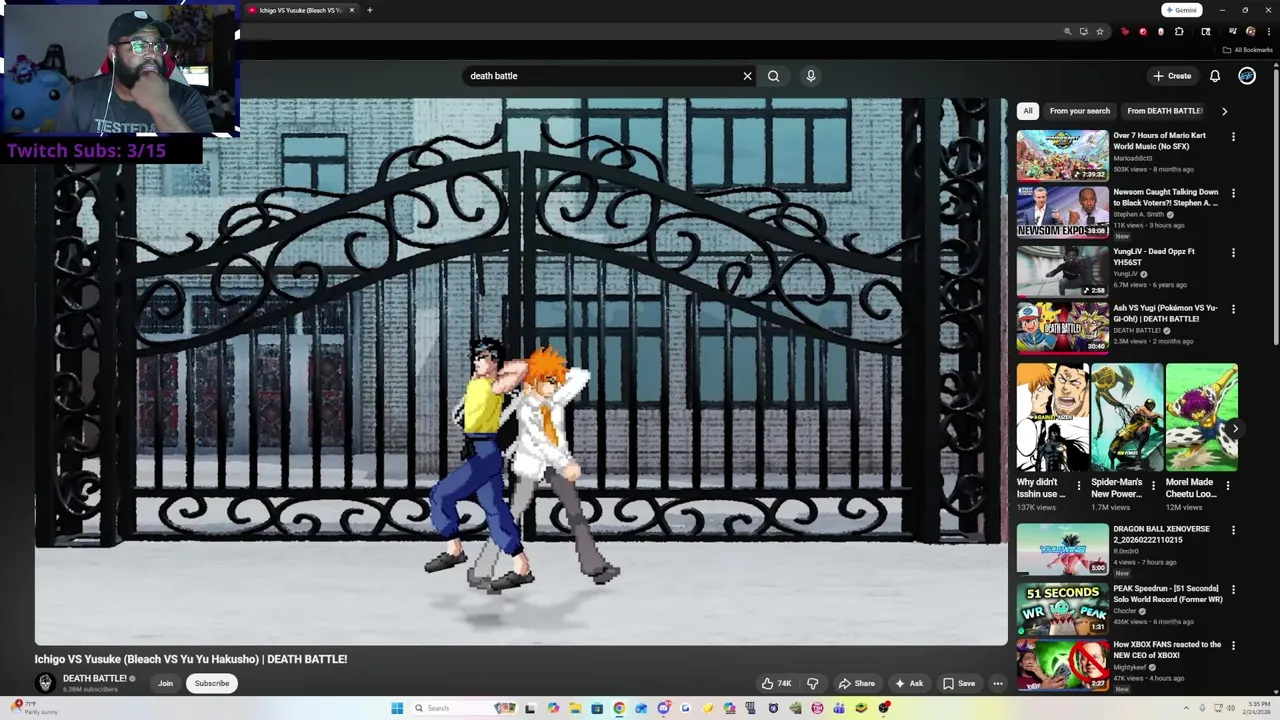Open options for PEAK Speedrun video
The width and height of the screenshot is (1280, 720).
(1233, 590)
